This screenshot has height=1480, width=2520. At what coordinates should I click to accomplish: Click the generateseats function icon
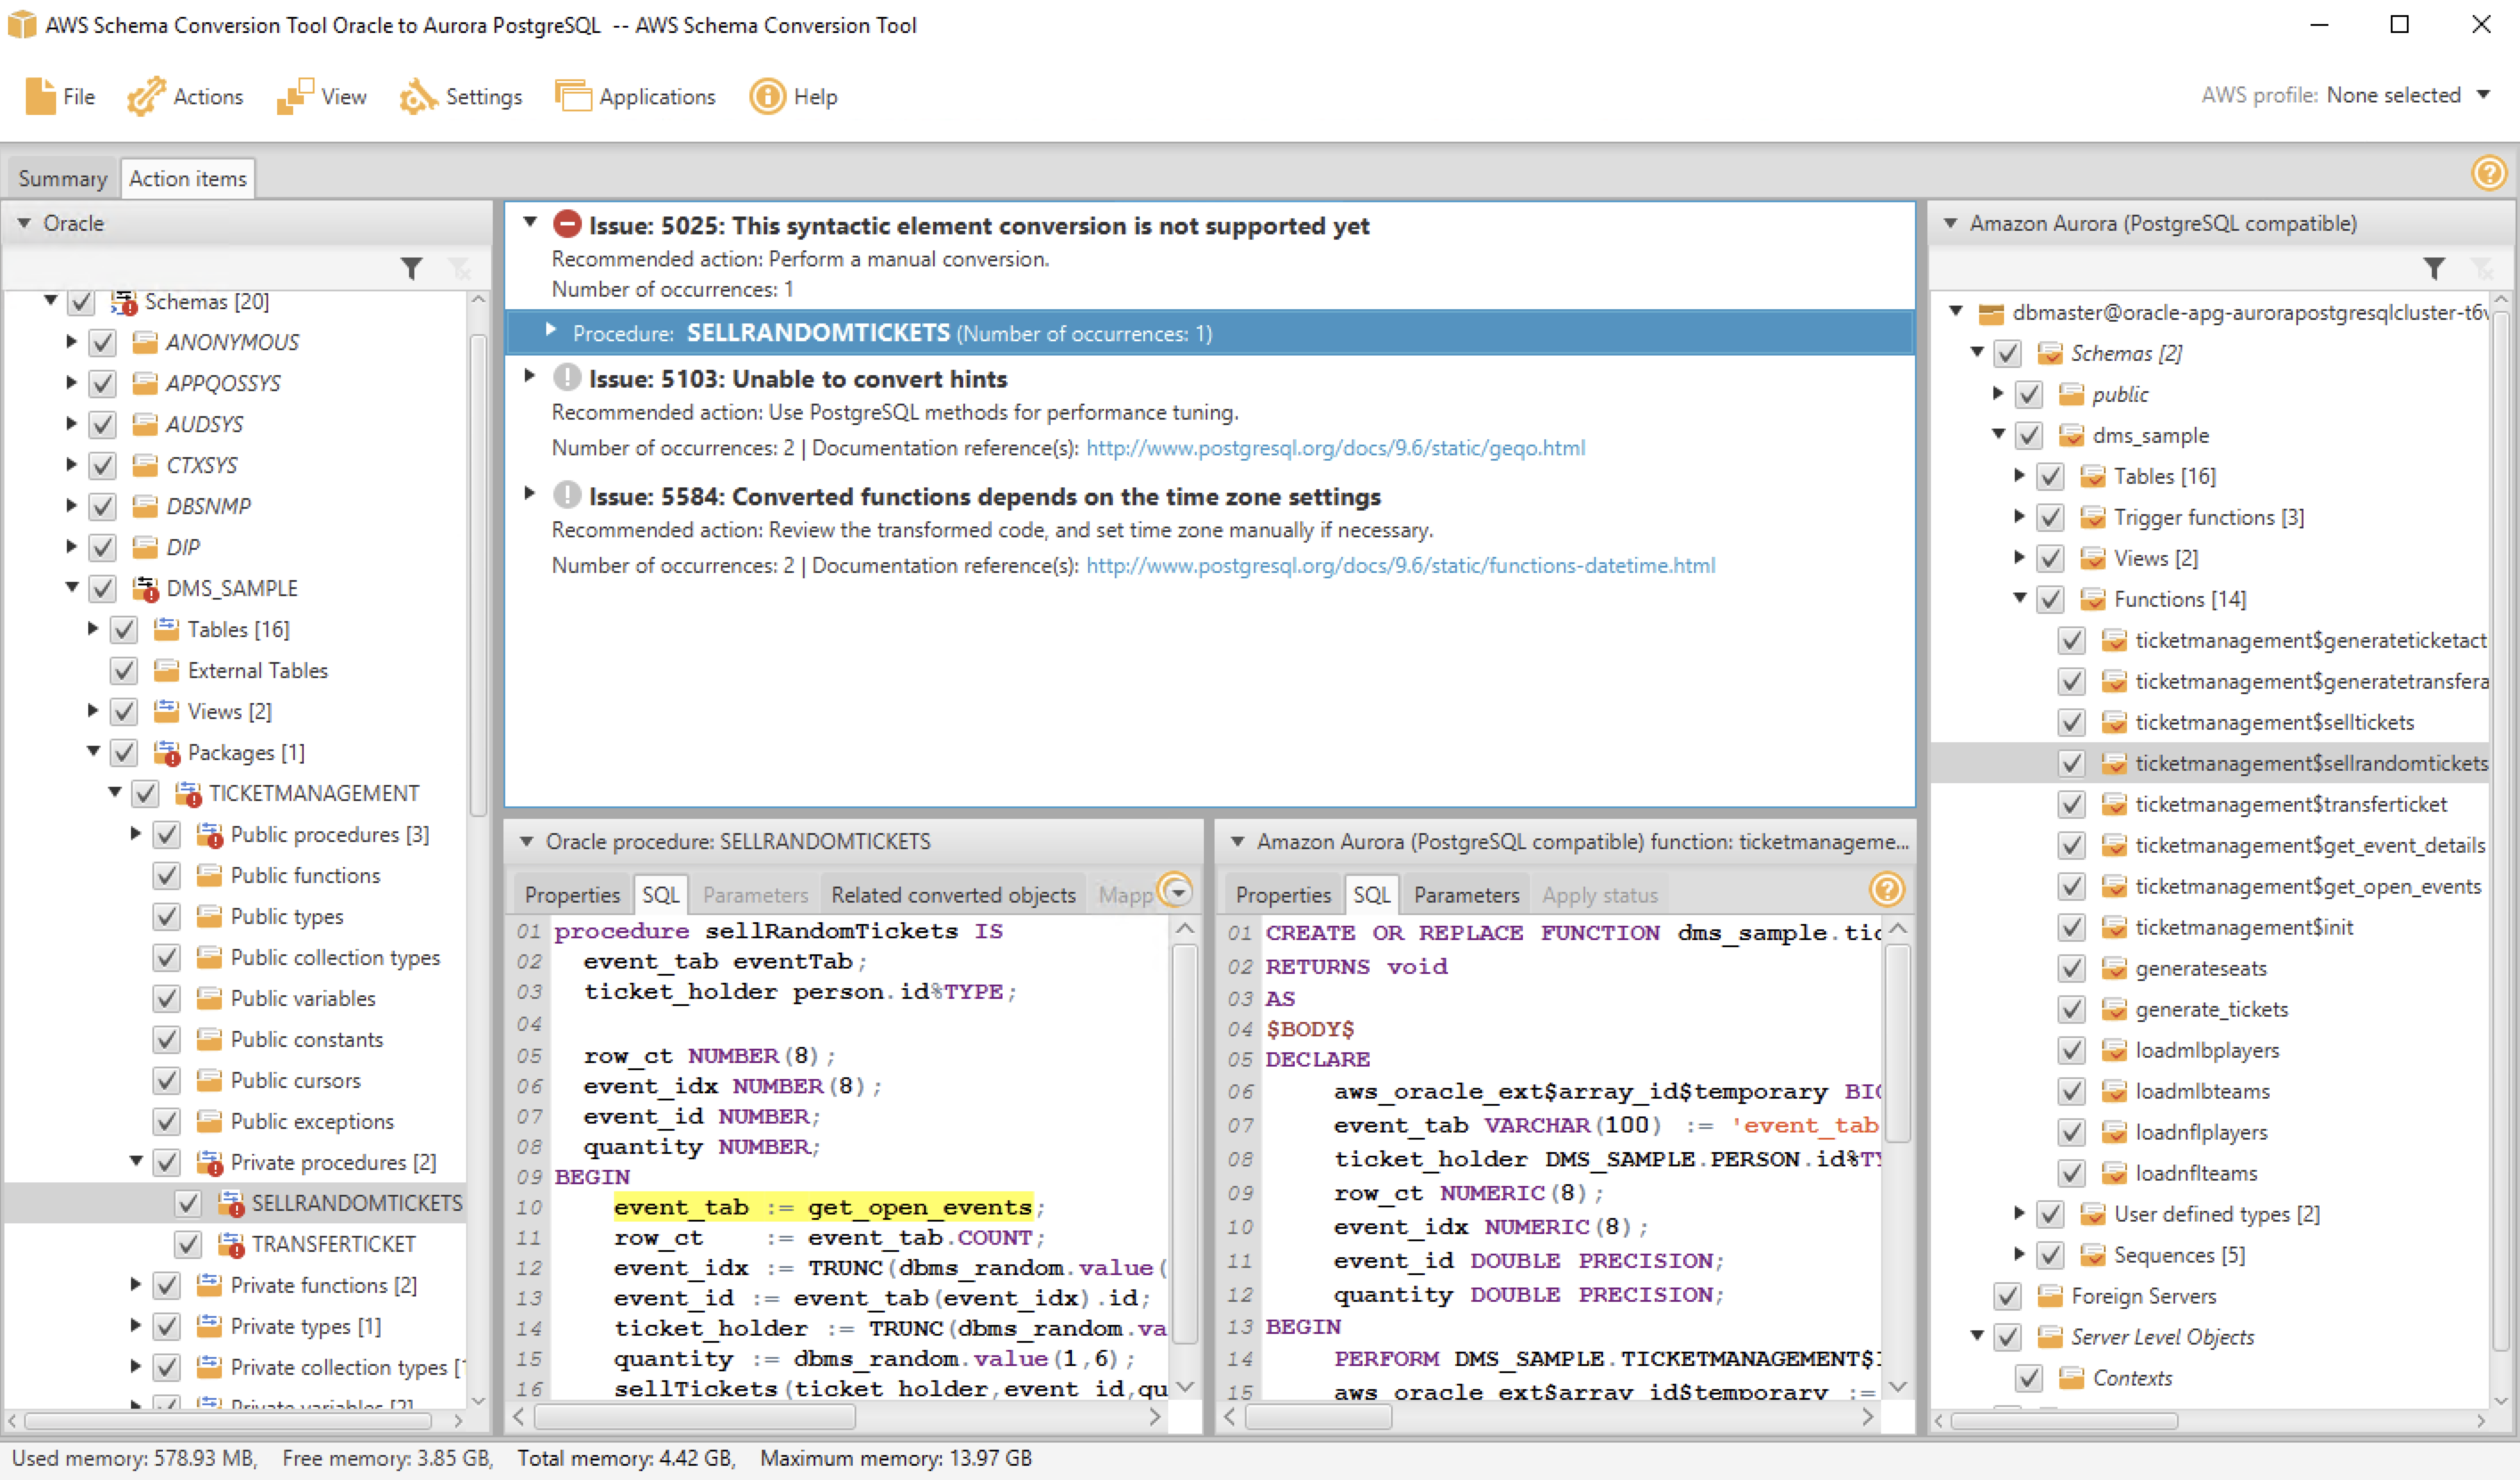(x=2113, y=968)
